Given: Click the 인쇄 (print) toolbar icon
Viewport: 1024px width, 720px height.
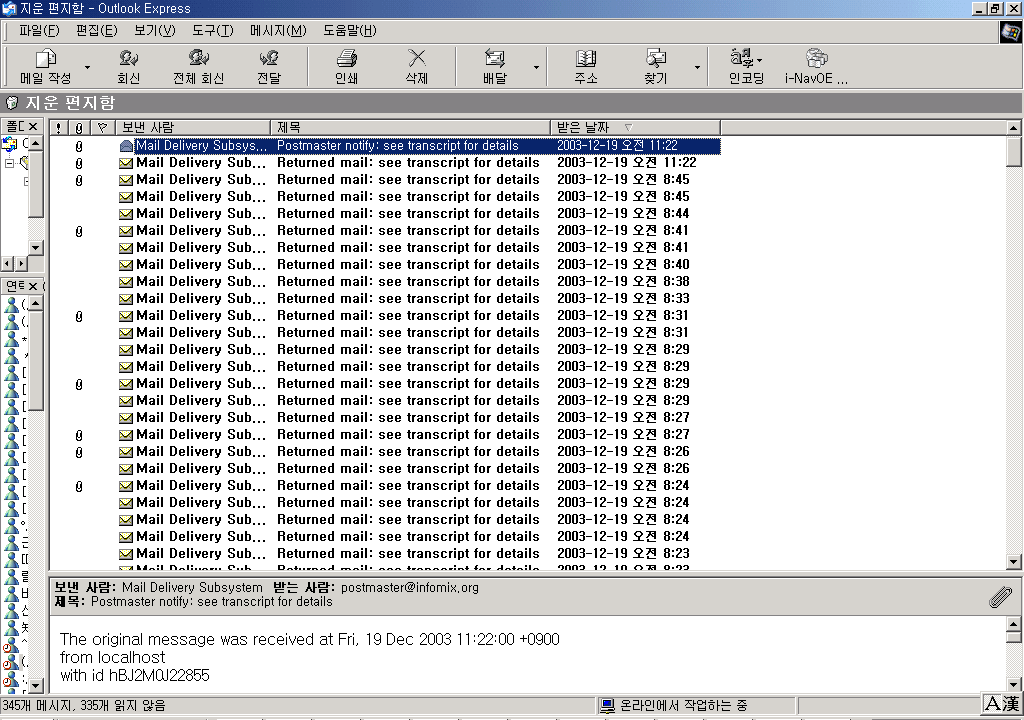Looking at the screenshot, I should pyautogui.click(x=346, y=59).
